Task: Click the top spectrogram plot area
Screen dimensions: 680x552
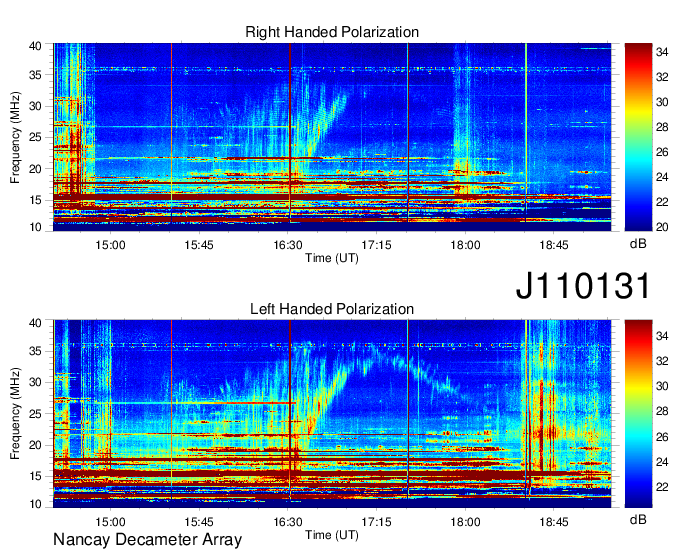Action: point(332,137)
